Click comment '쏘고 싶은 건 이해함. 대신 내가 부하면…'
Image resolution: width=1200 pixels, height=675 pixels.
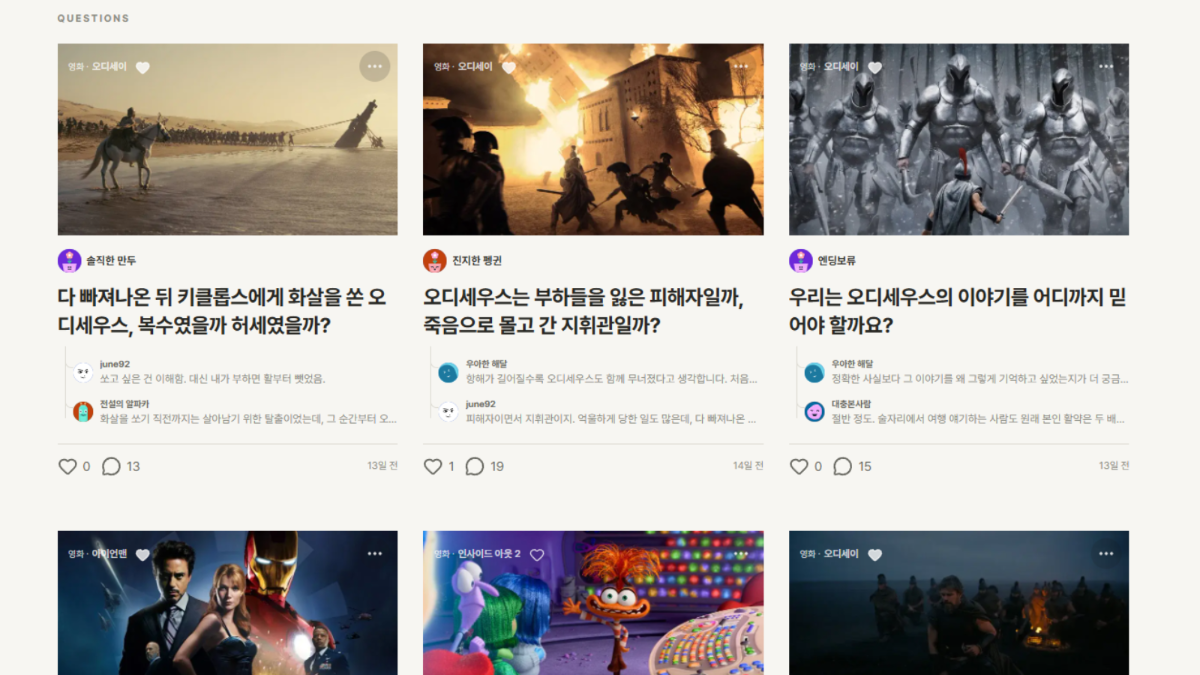tap(212, 379)
